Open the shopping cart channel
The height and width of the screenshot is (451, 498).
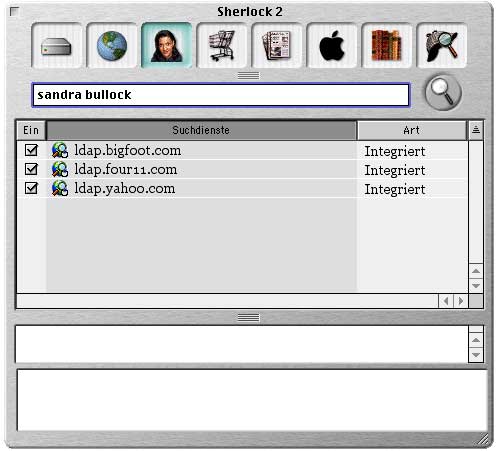[222, 46]
